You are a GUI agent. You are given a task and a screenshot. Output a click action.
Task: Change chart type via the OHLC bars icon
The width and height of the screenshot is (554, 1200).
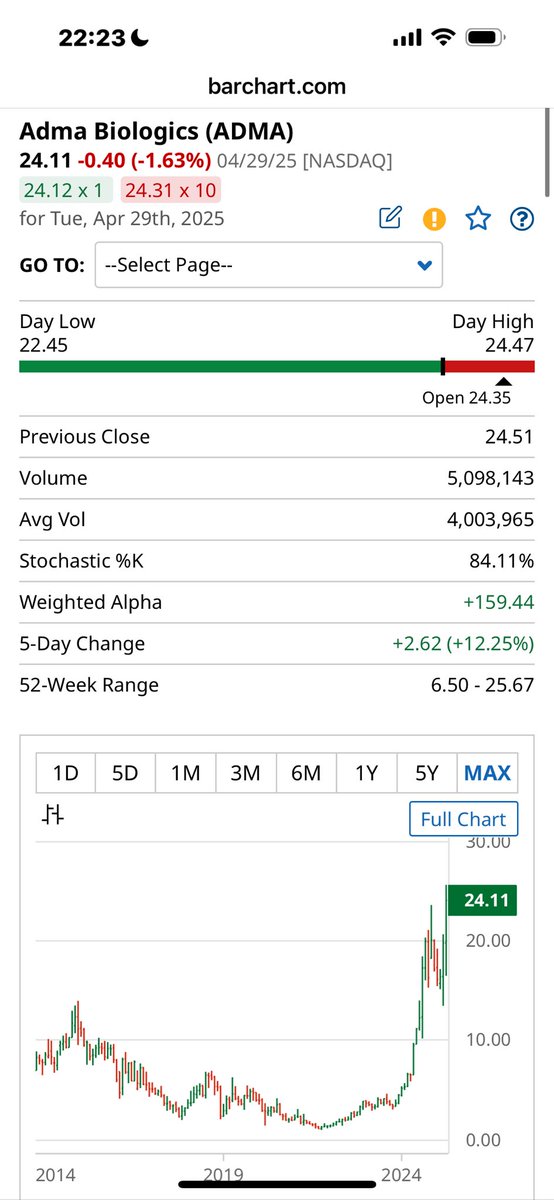click(x=53, y=816)
